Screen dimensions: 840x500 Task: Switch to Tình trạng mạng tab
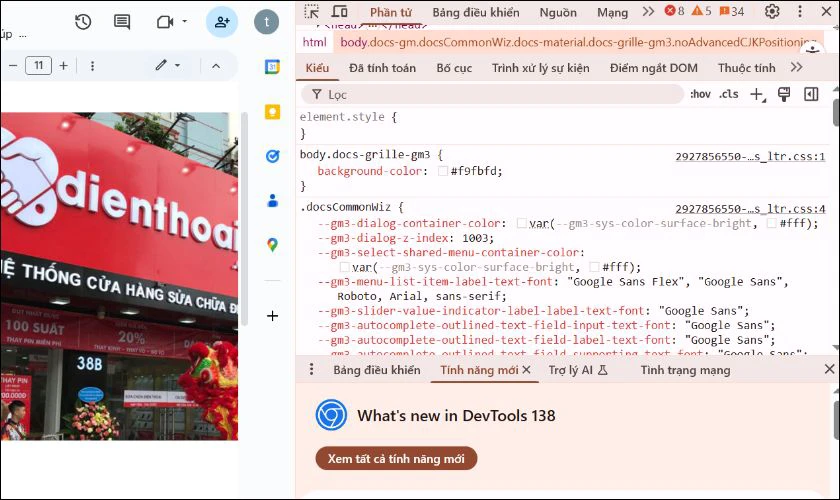pos(685,370)
